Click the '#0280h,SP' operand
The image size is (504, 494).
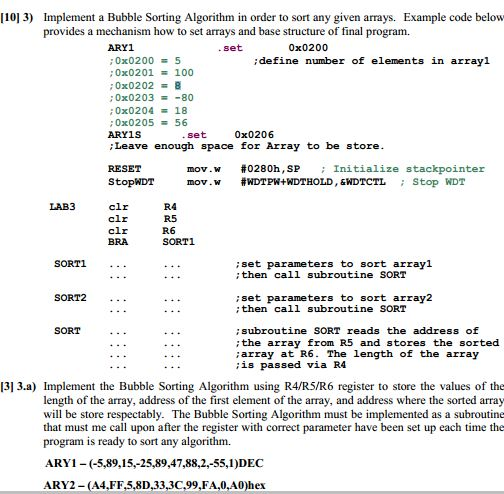pyautogui.click(x=270, y=169)
